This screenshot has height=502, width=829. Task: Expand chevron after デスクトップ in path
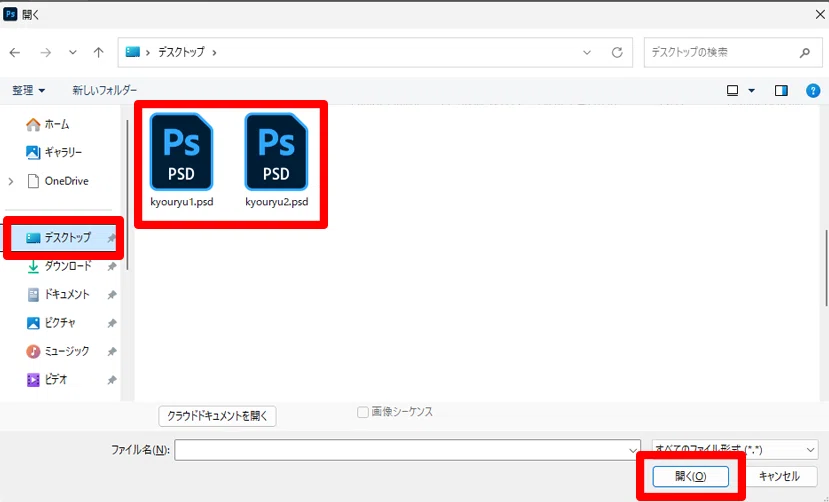point(214,52)
